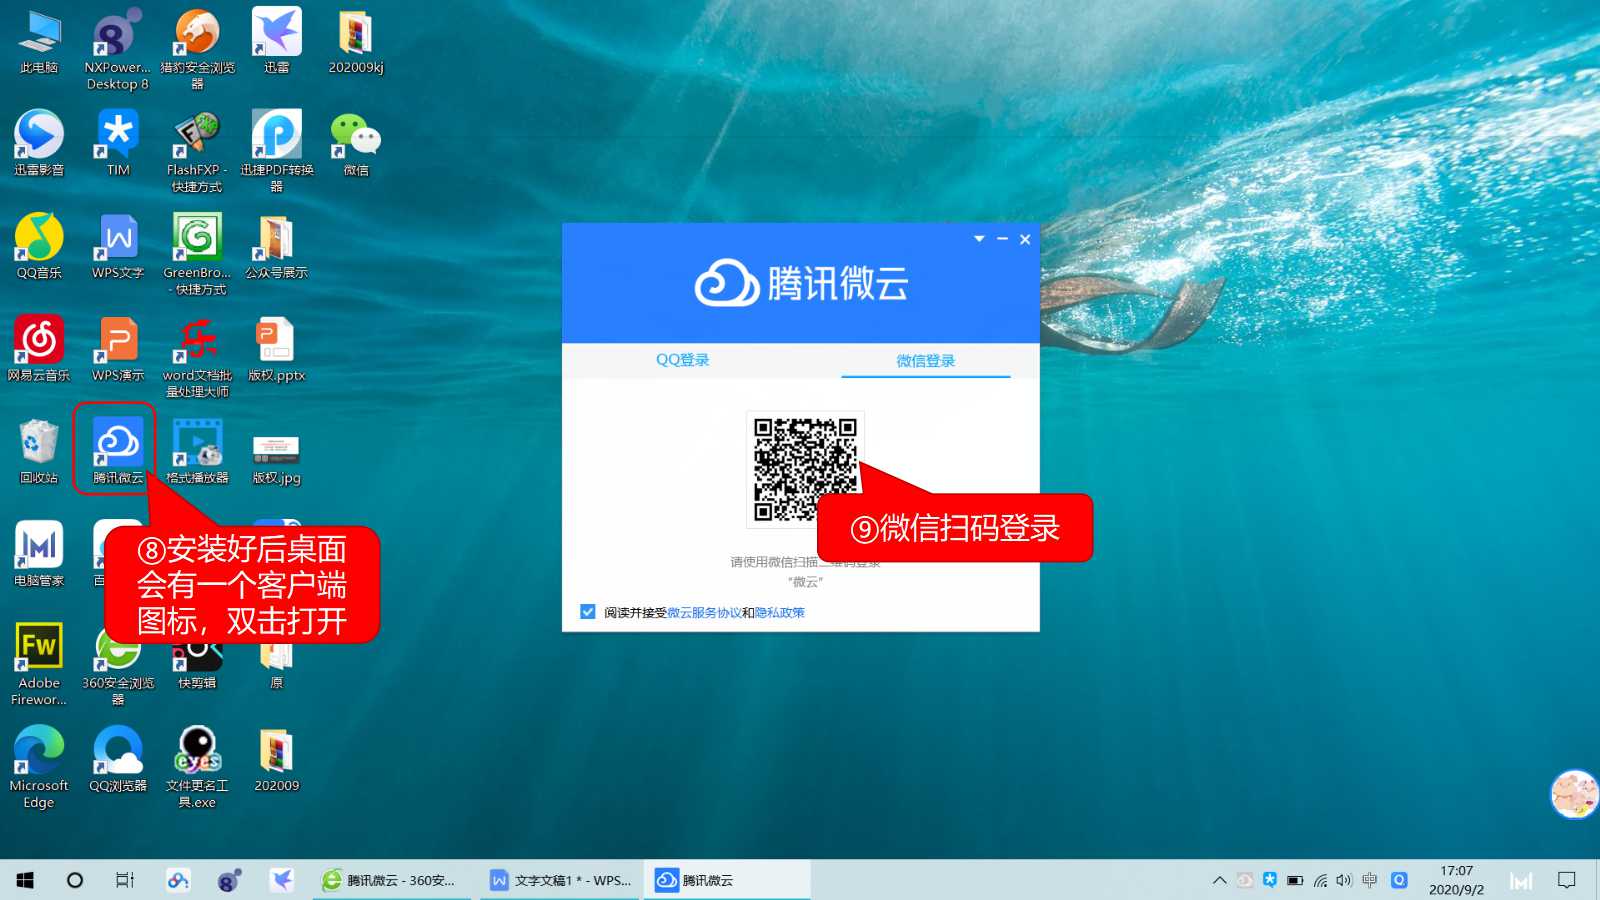Open 电脑管家 desktop shortcut
Image resolution: width=1600 pixels, height=900 pixels.
pyautogui.click(x=39, y=554)
